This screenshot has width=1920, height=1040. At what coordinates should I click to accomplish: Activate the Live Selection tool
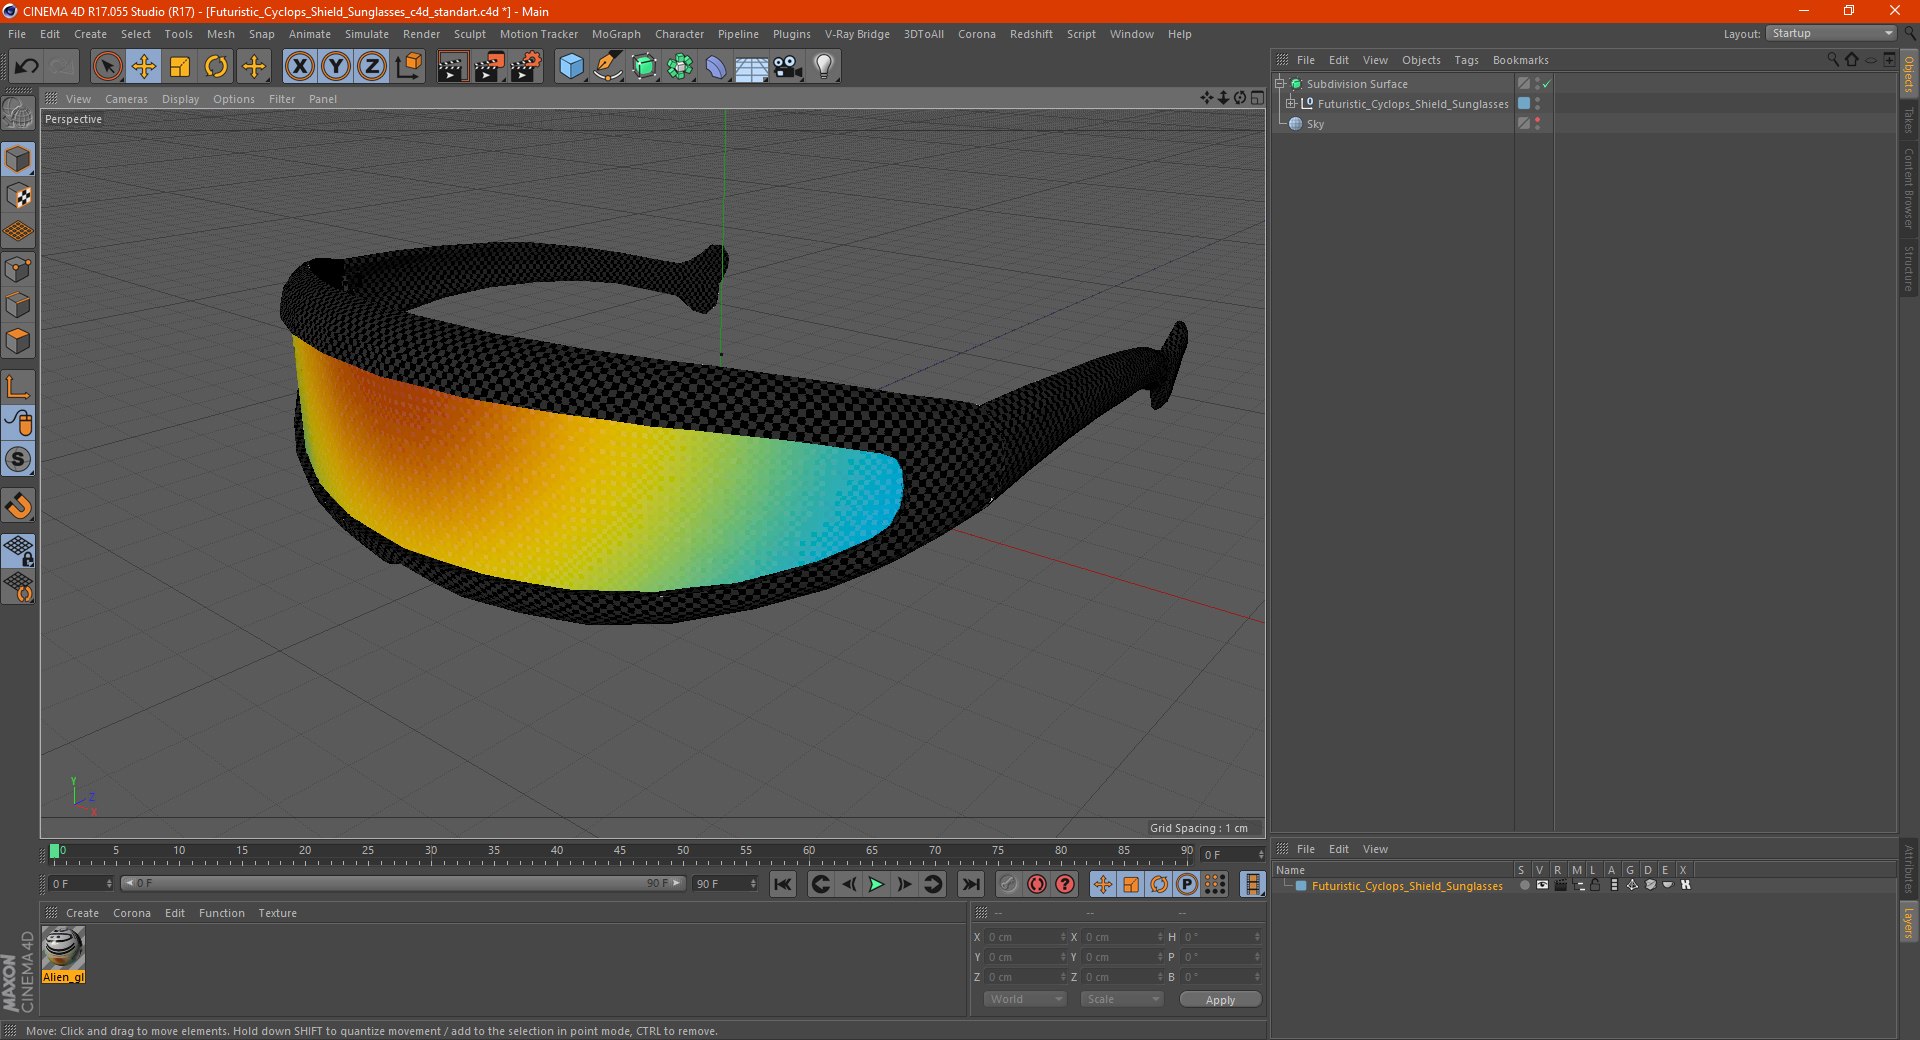tap(107, 67)
